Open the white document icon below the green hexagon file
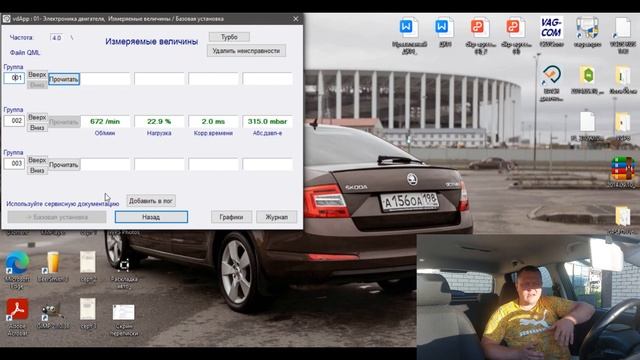 587,127
